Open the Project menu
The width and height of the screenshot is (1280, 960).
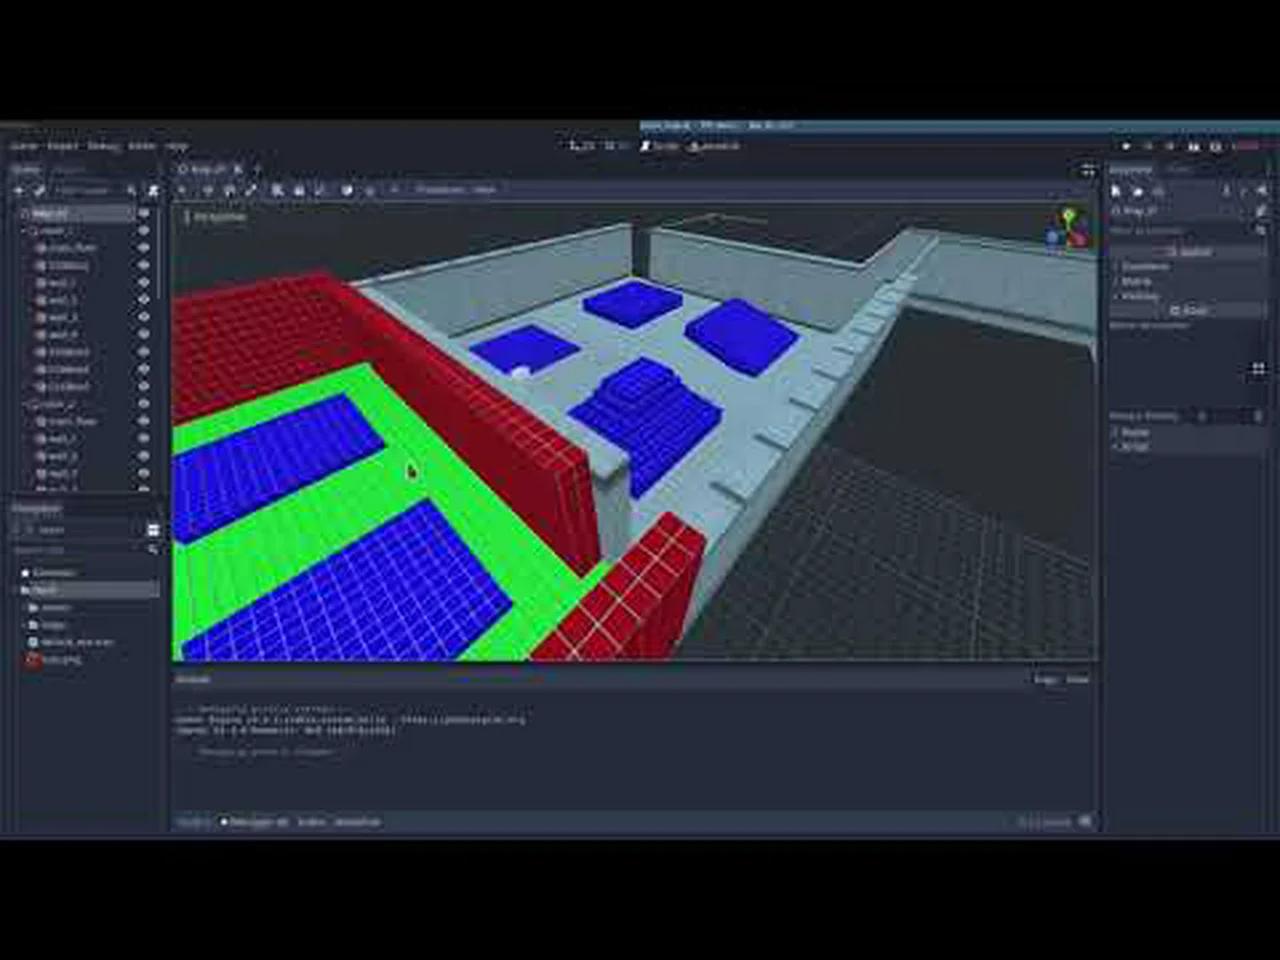pos(62,145)
